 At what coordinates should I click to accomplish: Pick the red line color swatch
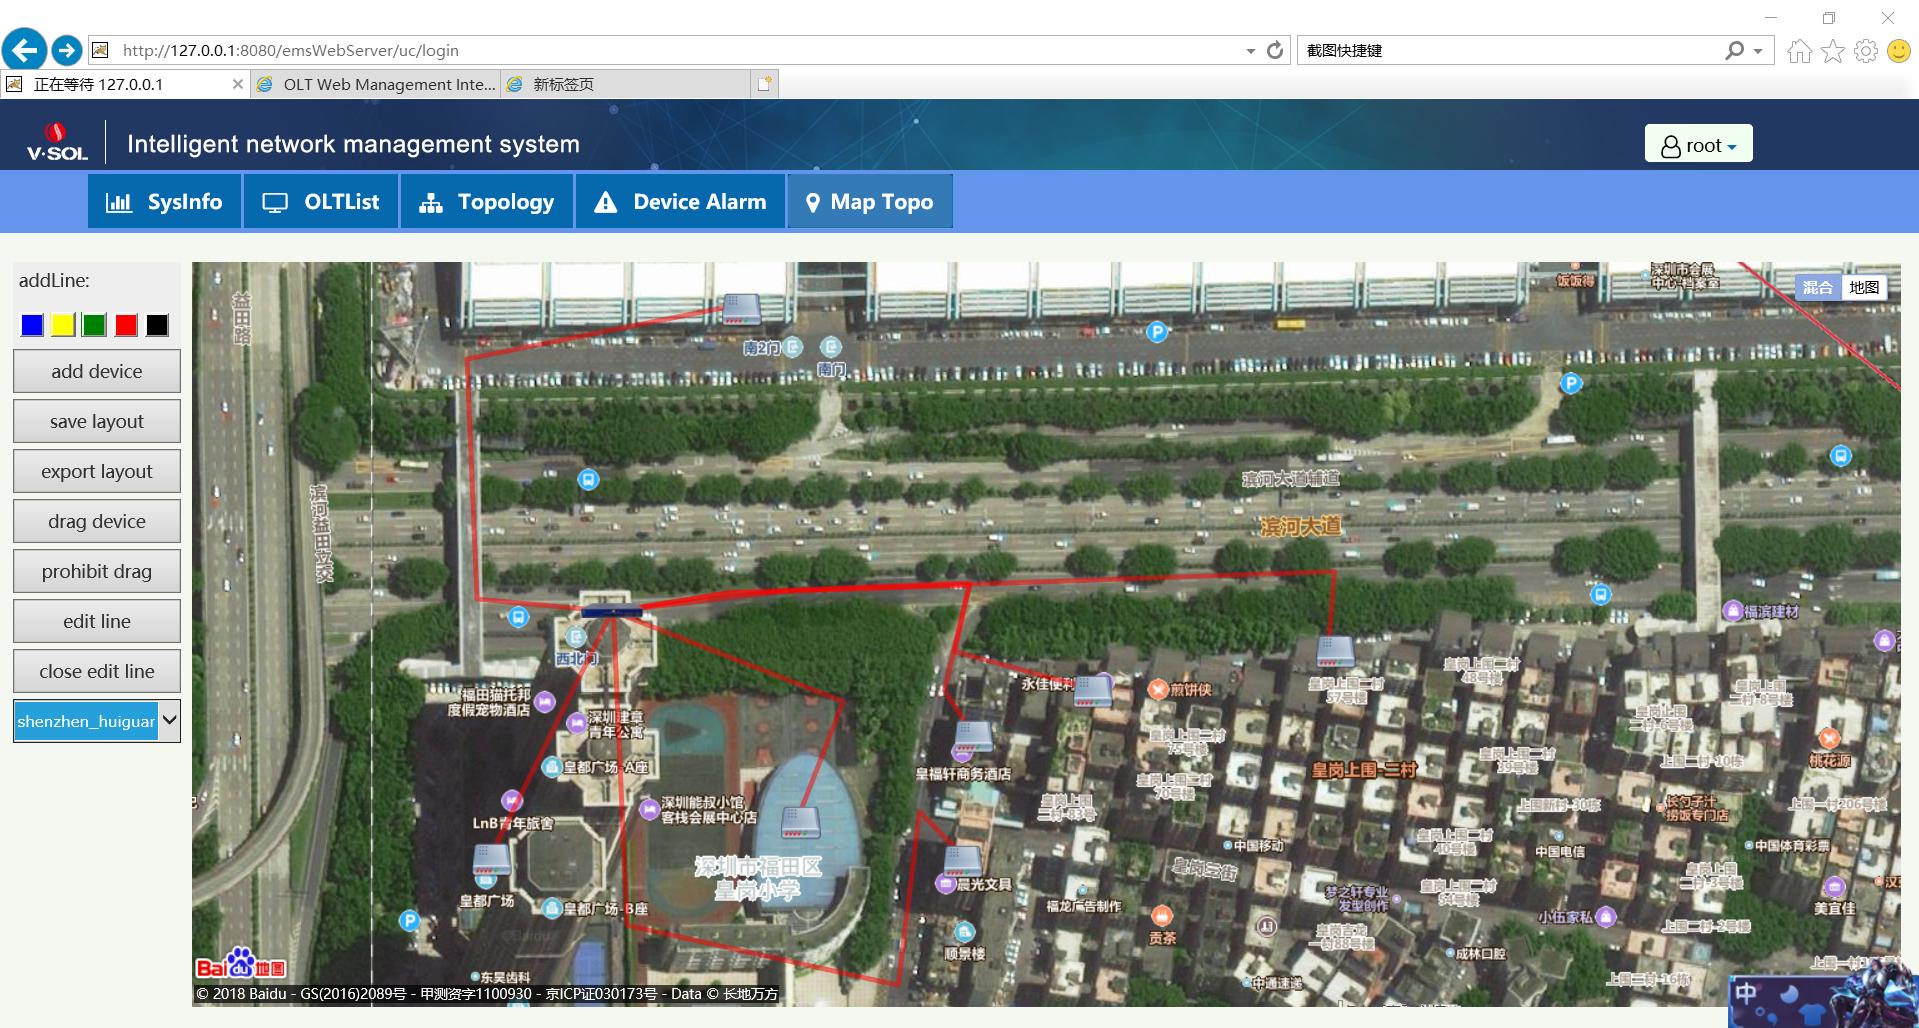pos(126,325)
